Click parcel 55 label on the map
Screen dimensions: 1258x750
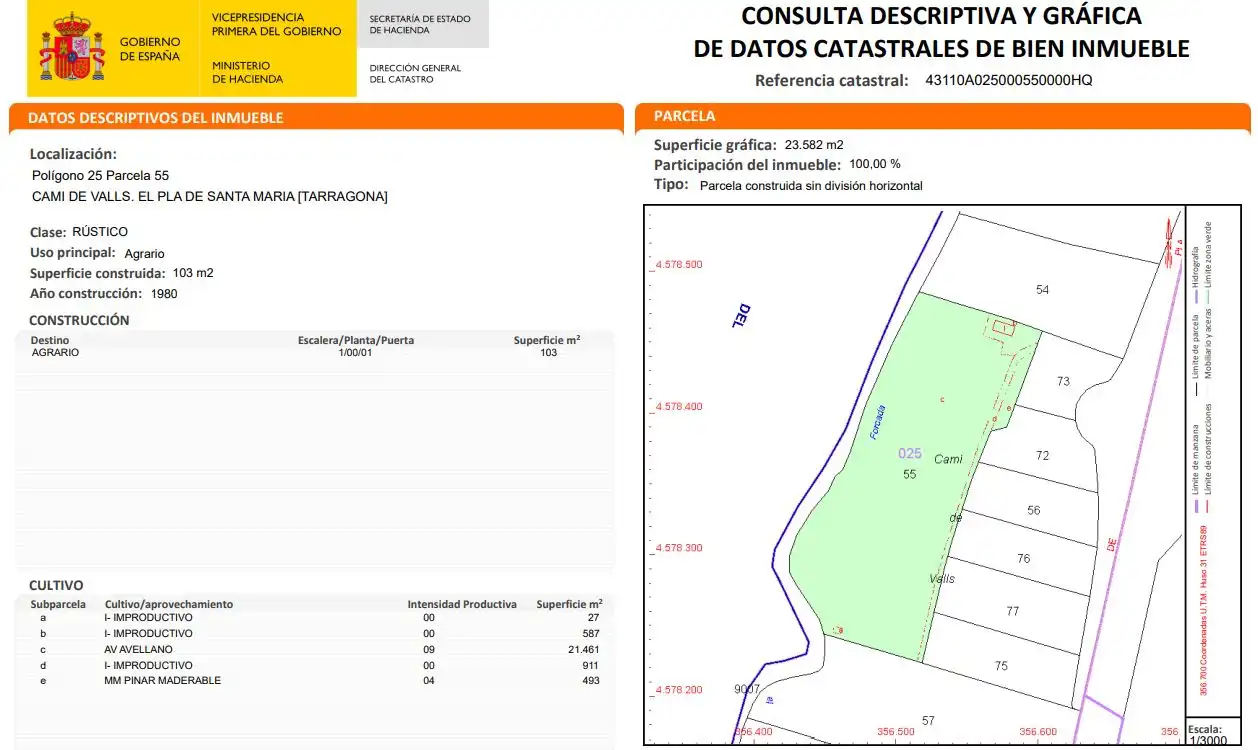tap(909, 474)
